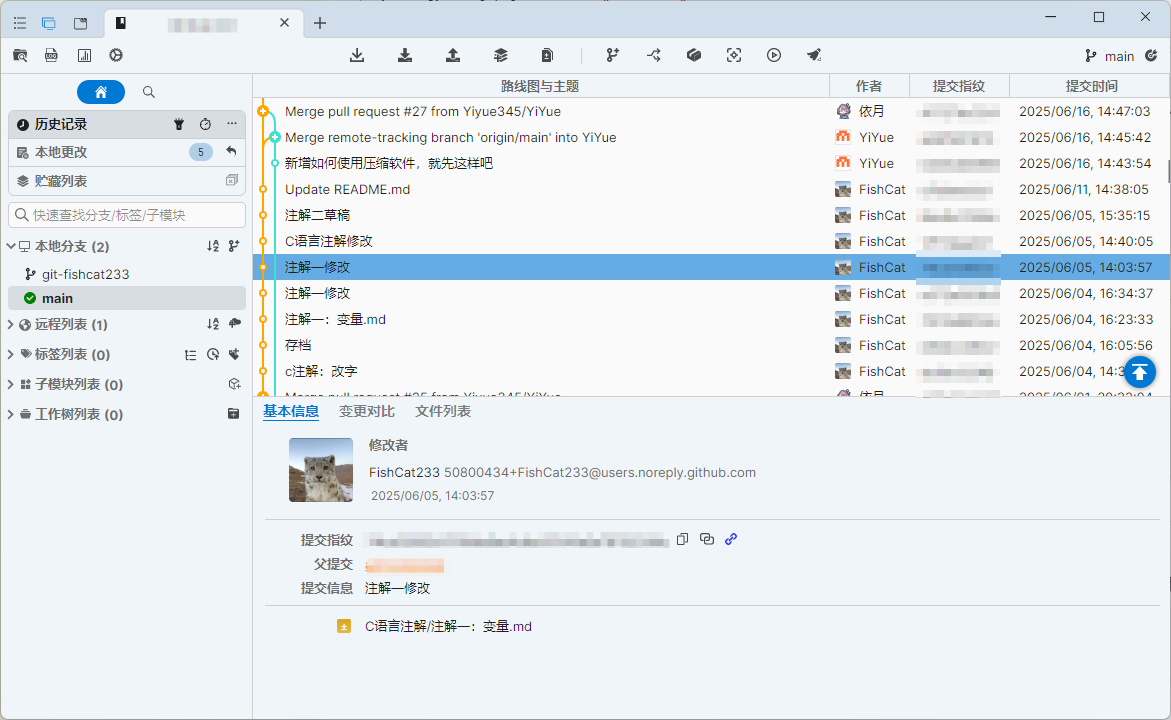The width and height of the screenshot is (1171, 720).
Task: Collapse the 本地分支 section
Action: point(11,246)
